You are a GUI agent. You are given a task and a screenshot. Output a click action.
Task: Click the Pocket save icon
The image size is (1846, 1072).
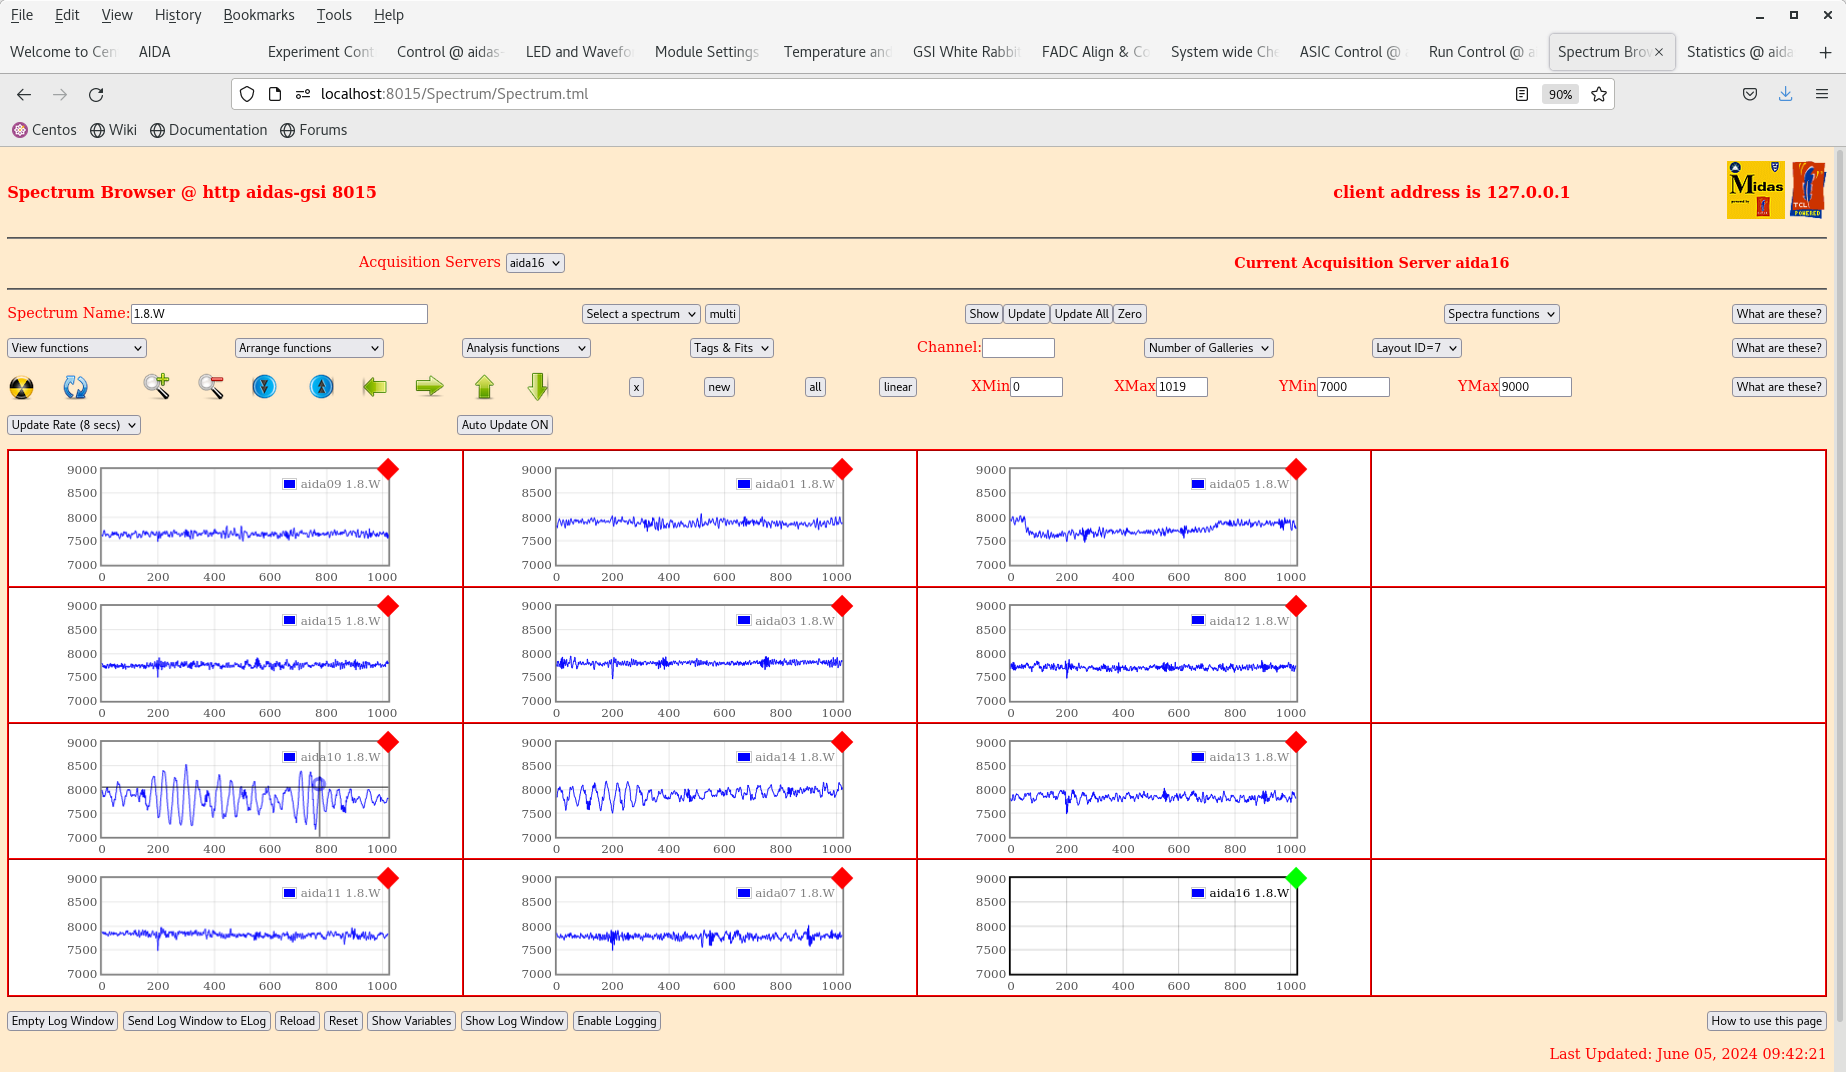tap(1750, 94)
